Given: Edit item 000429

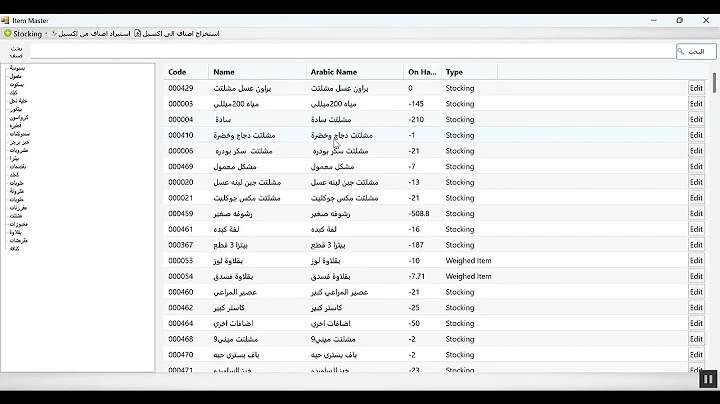Looking at the screenshot, I should (696, 88).
